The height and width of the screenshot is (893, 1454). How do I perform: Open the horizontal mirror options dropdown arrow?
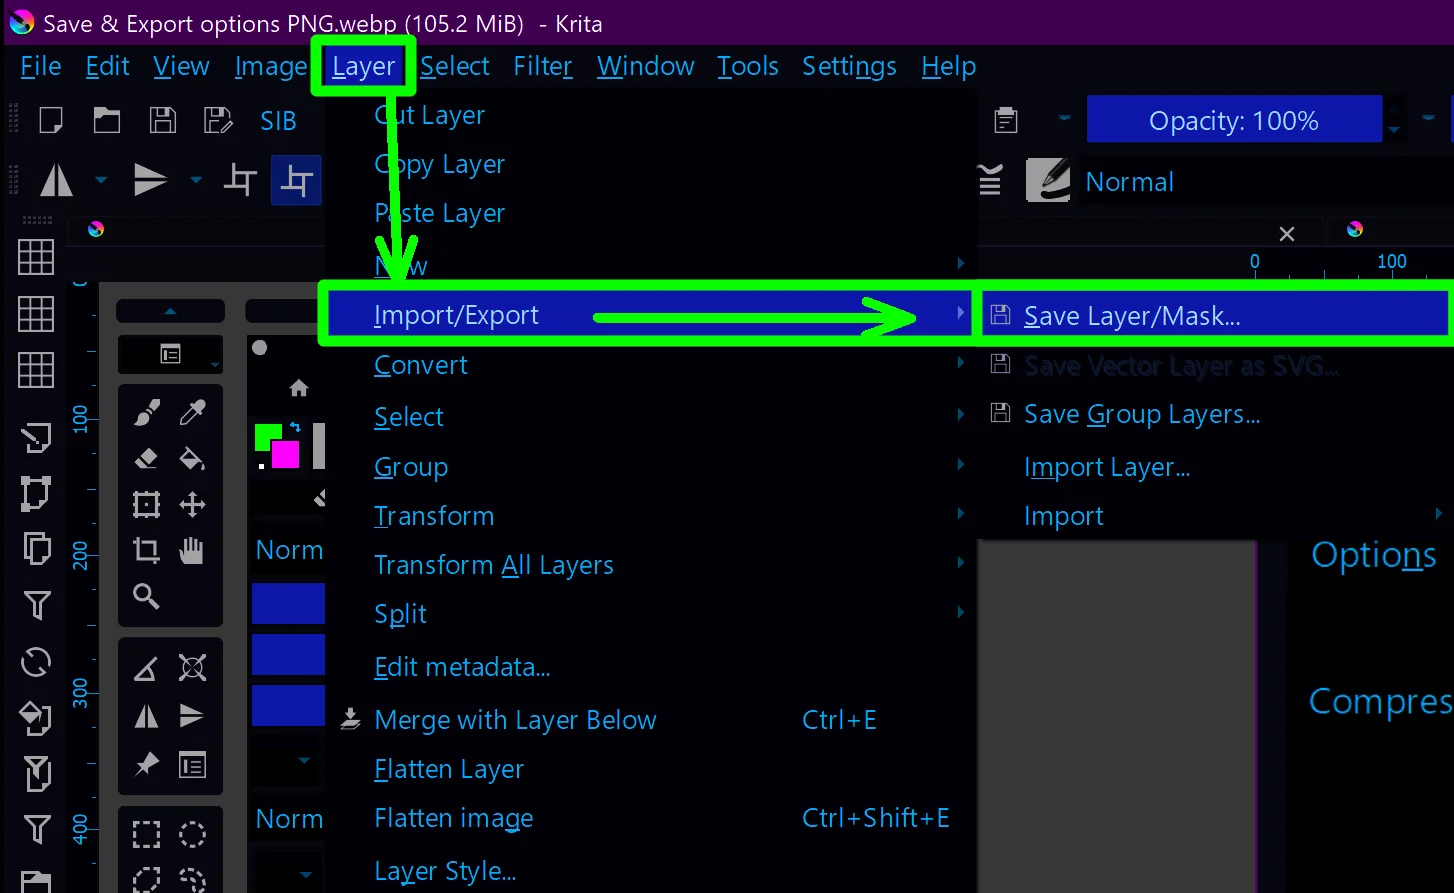point(101,181)
